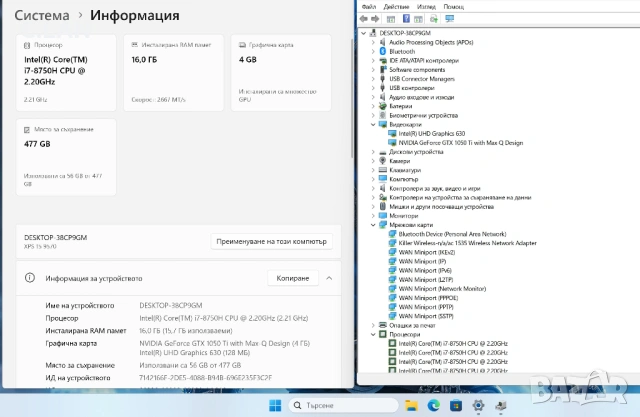Screen dimensions: 640x417
Task: Toggle the action pane toolbar icon
Action: [x=418, y=19]
